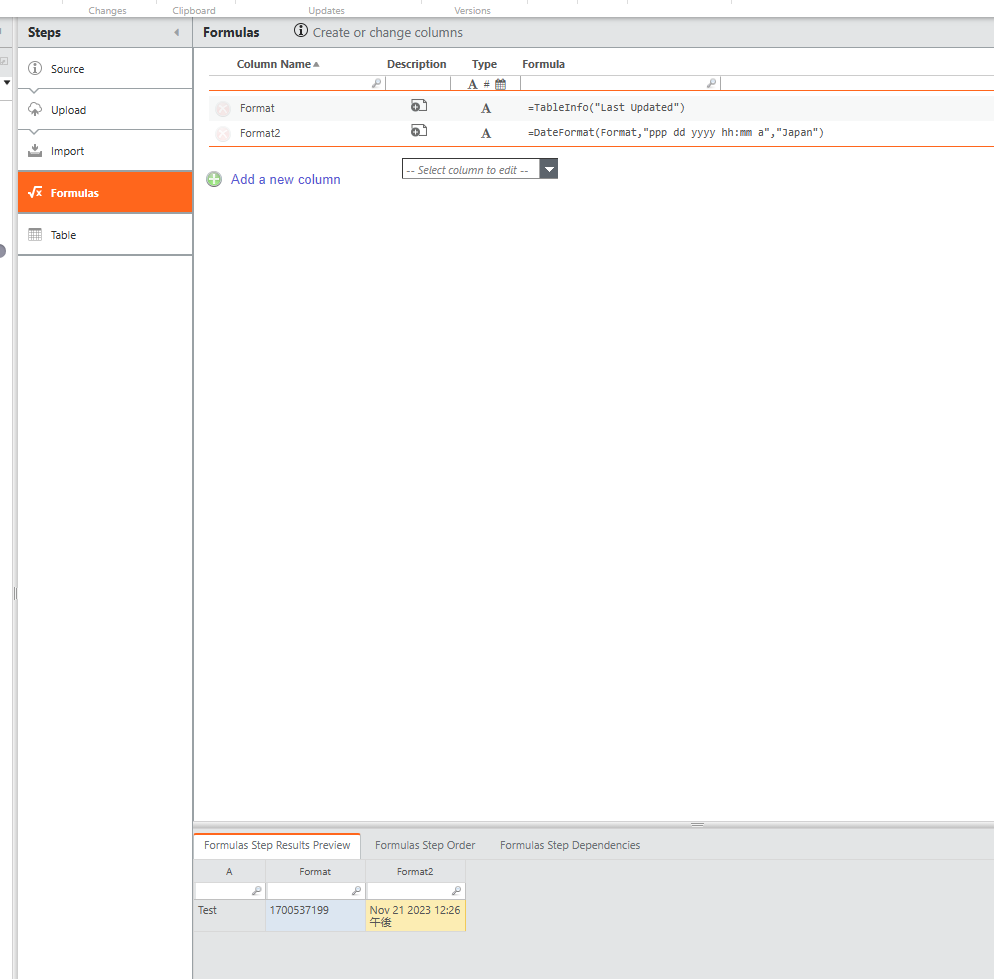Click text type icon for Format
The image size is (994, 979).
486,108
